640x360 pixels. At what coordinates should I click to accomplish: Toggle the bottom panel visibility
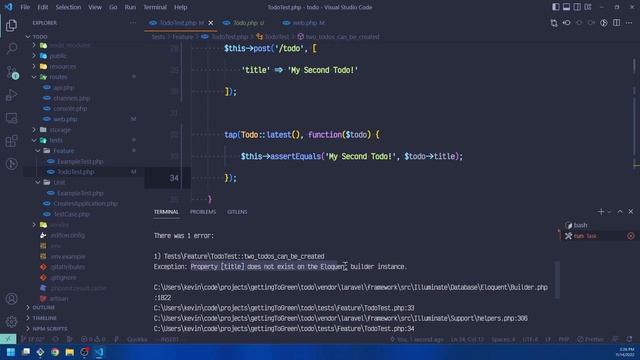(567, 7)
